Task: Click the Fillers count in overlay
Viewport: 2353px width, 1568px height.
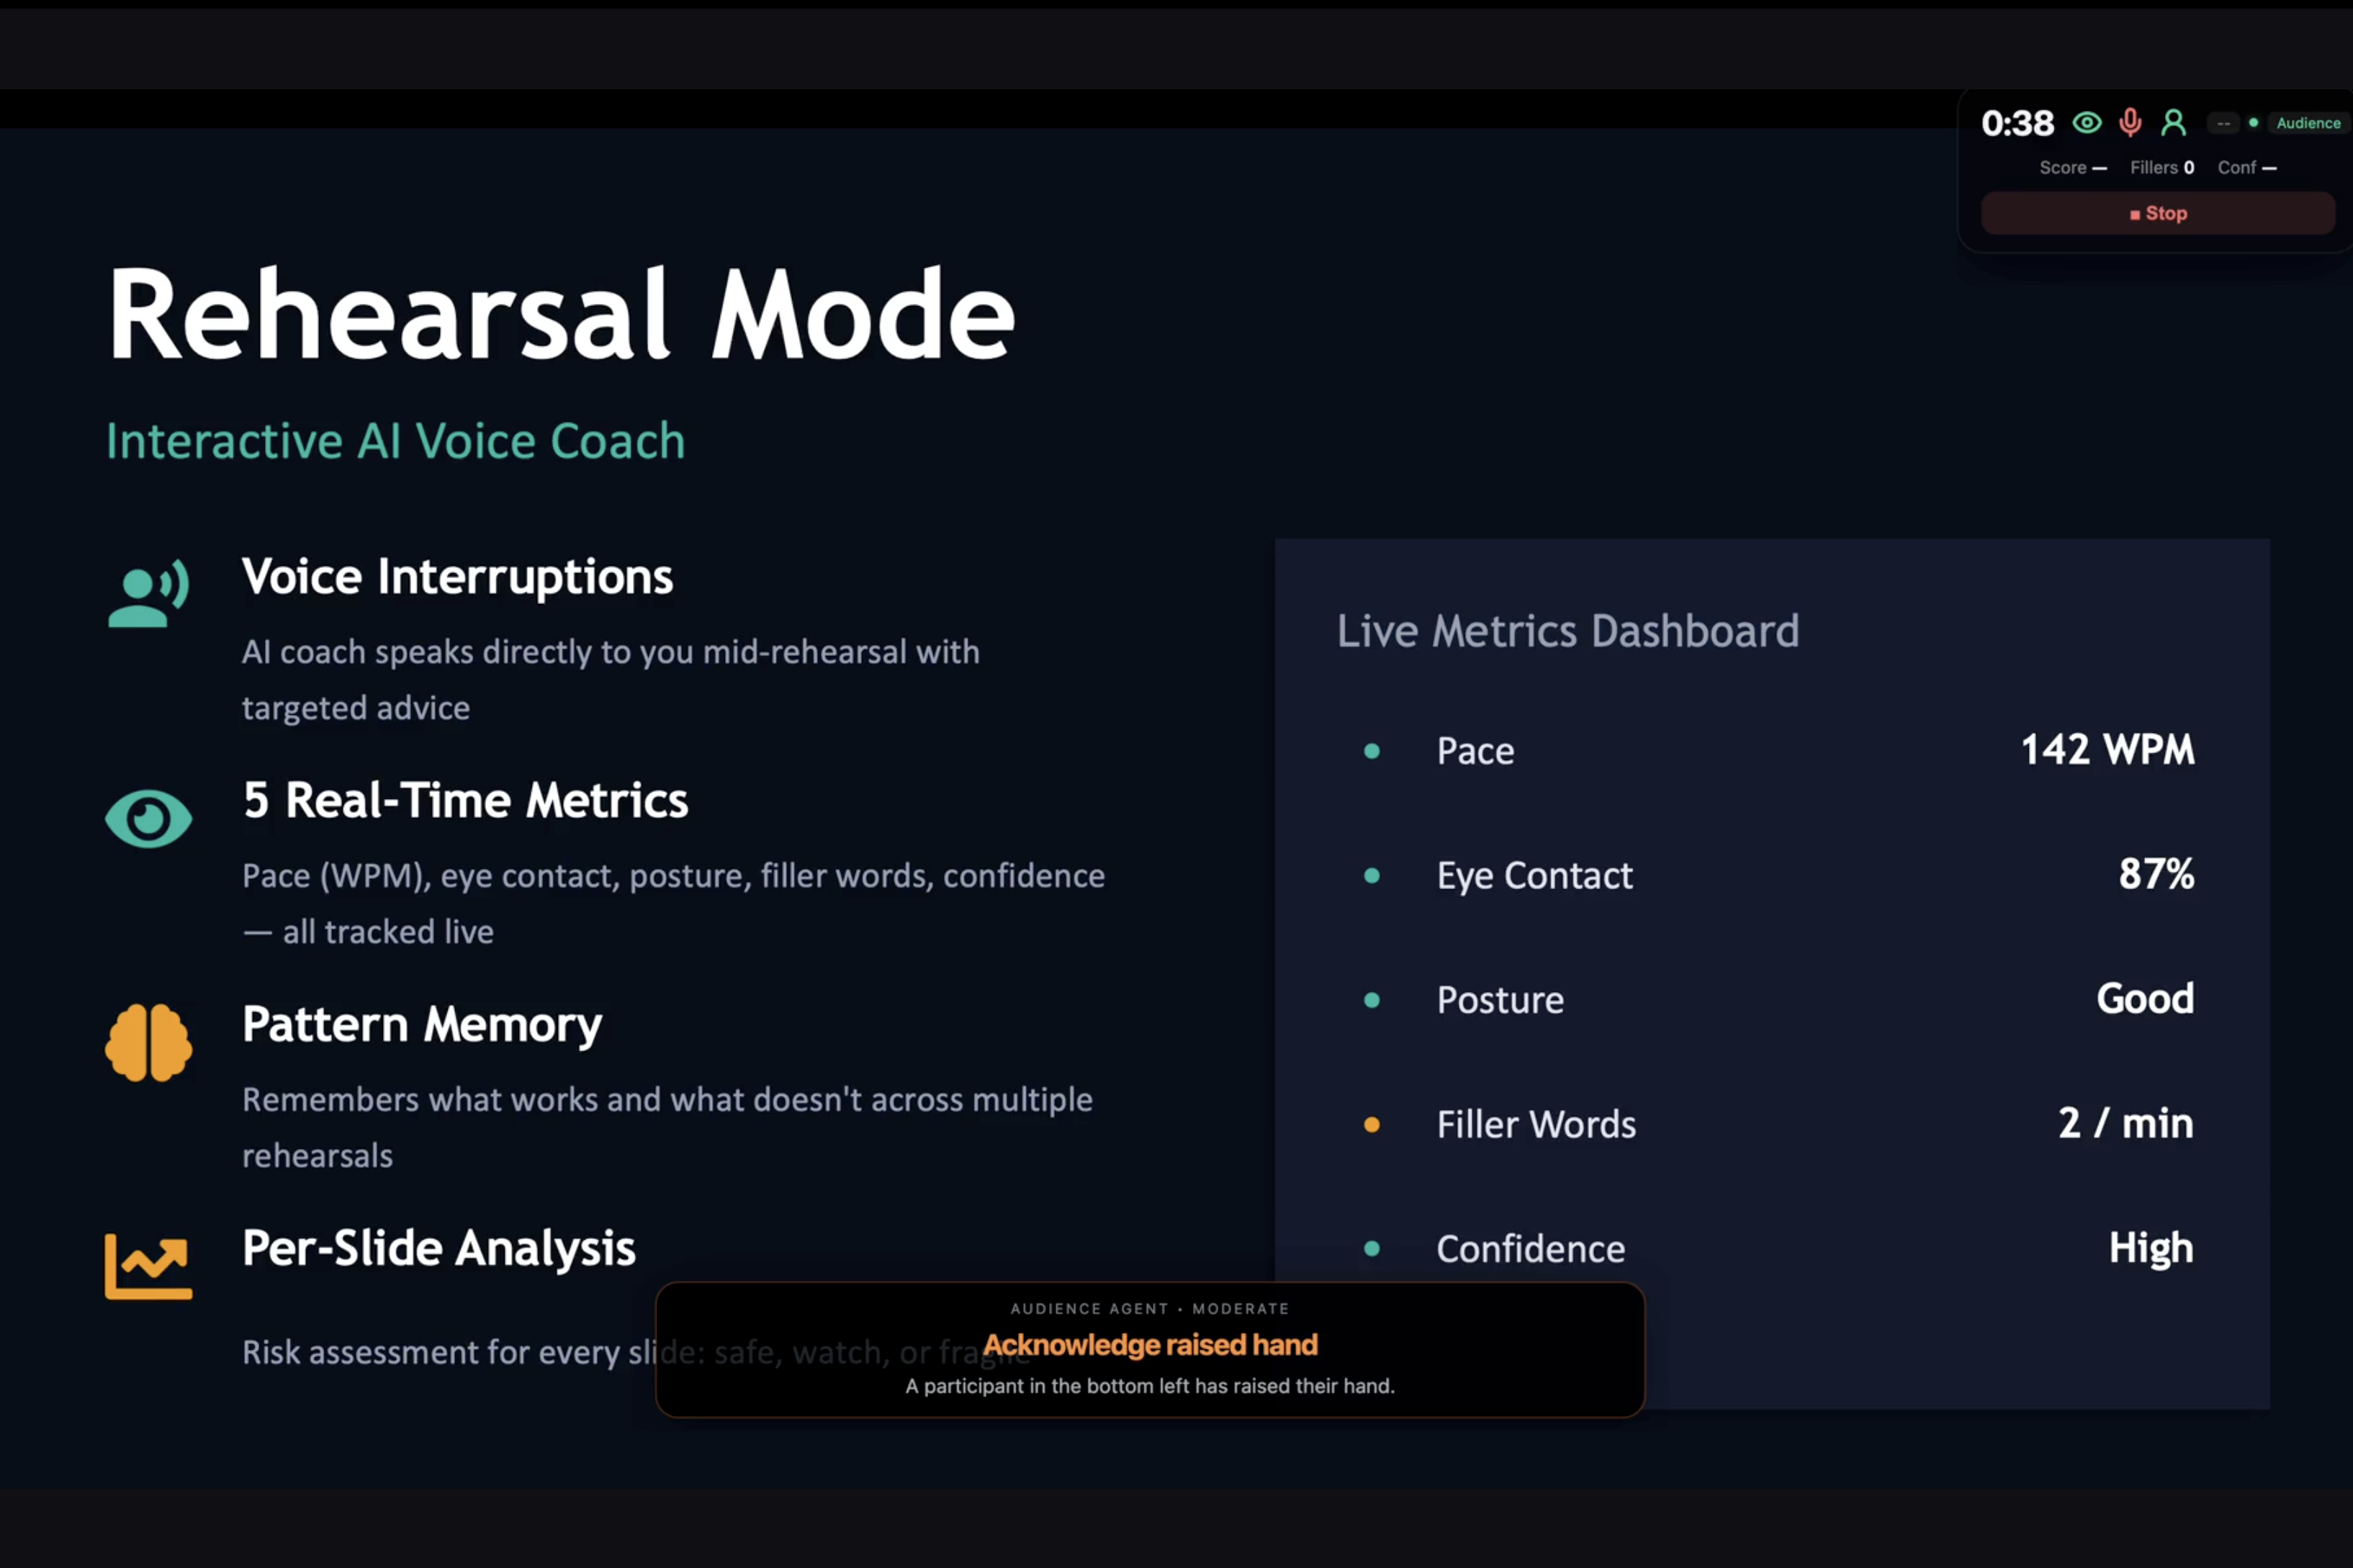Action: point(2161,168)
